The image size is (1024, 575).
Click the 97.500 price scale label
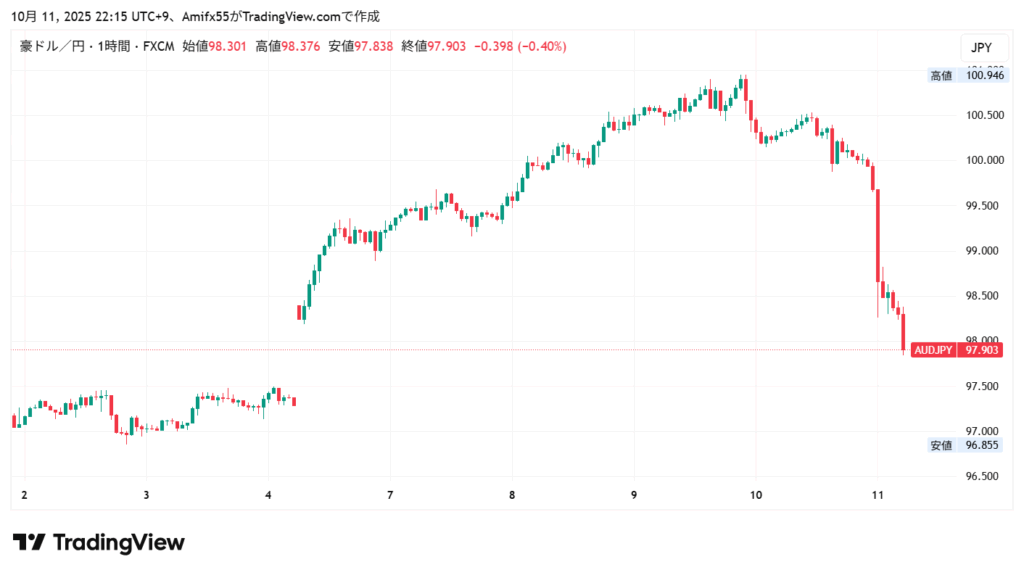pos(979,386)
